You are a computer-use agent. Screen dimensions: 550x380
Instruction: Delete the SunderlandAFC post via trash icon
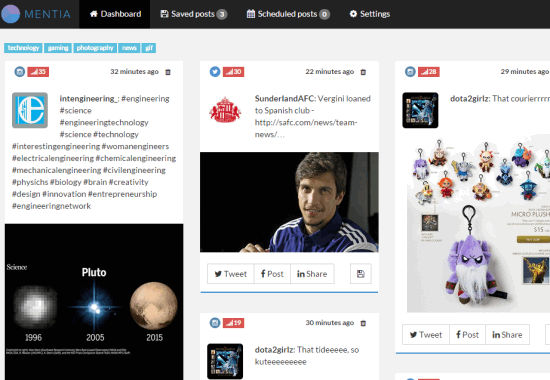[x=363, y=72]
